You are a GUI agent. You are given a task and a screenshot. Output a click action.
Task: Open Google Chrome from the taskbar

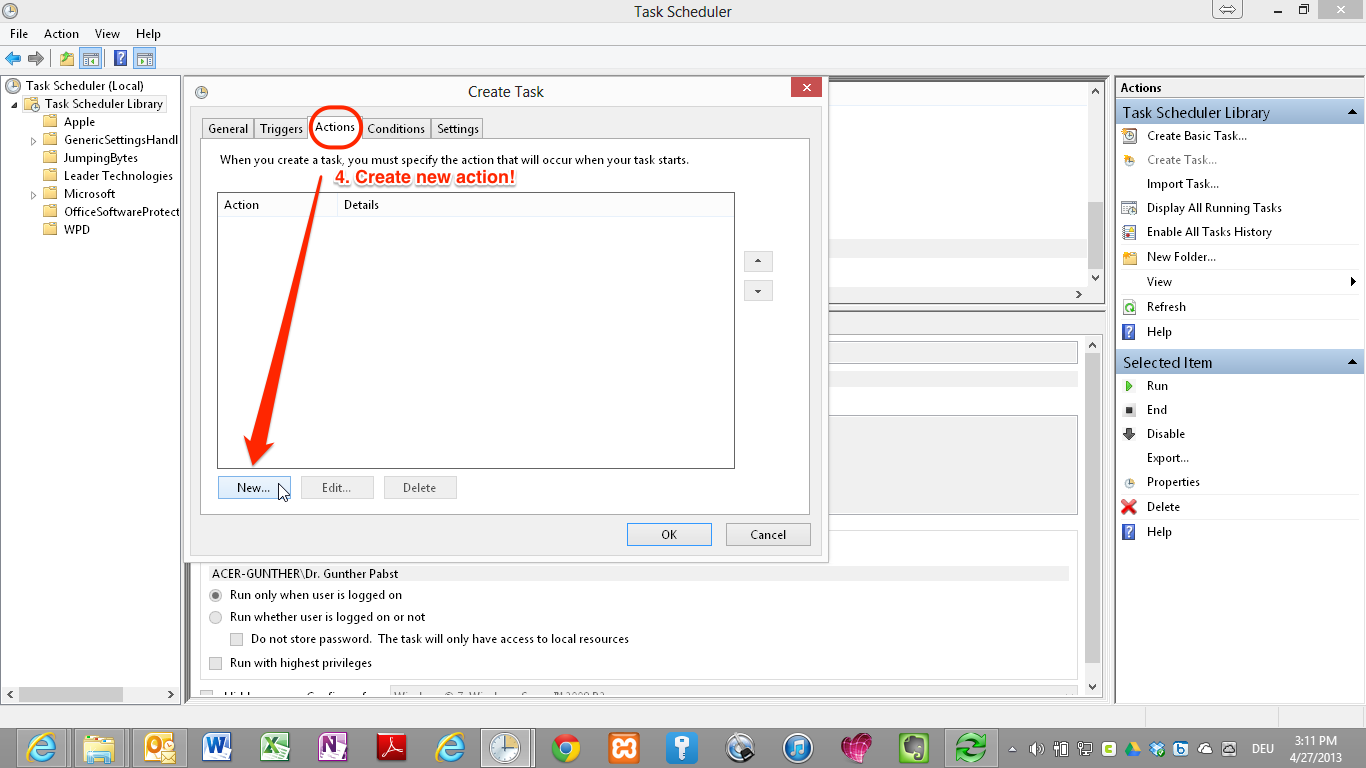[x=566, y=747]
